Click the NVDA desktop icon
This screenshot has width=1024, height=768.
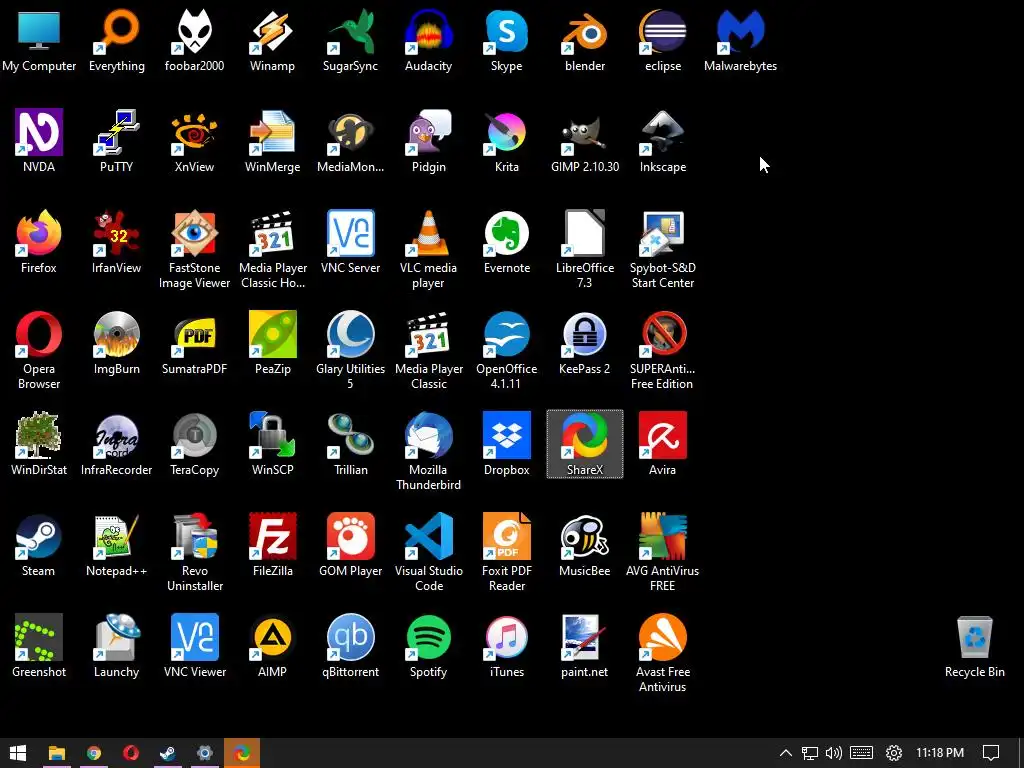39,141
